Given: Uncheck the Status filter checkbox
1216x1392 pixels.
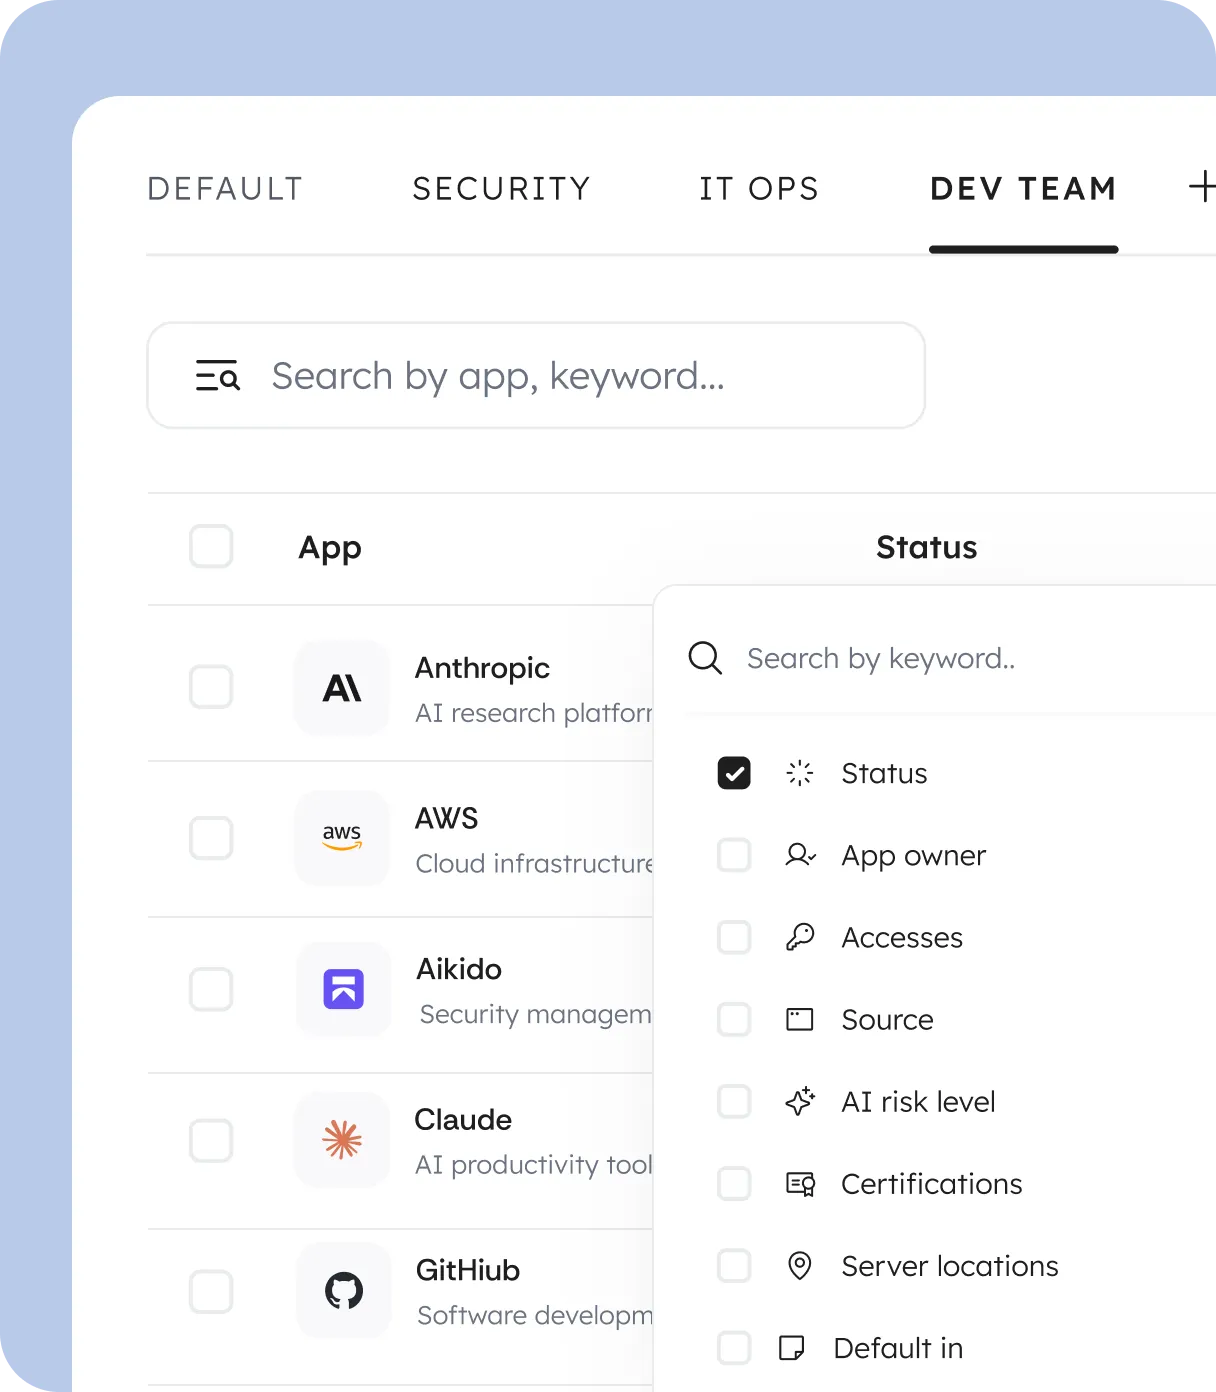Looking at the screenshot, I should click(733, 773).
